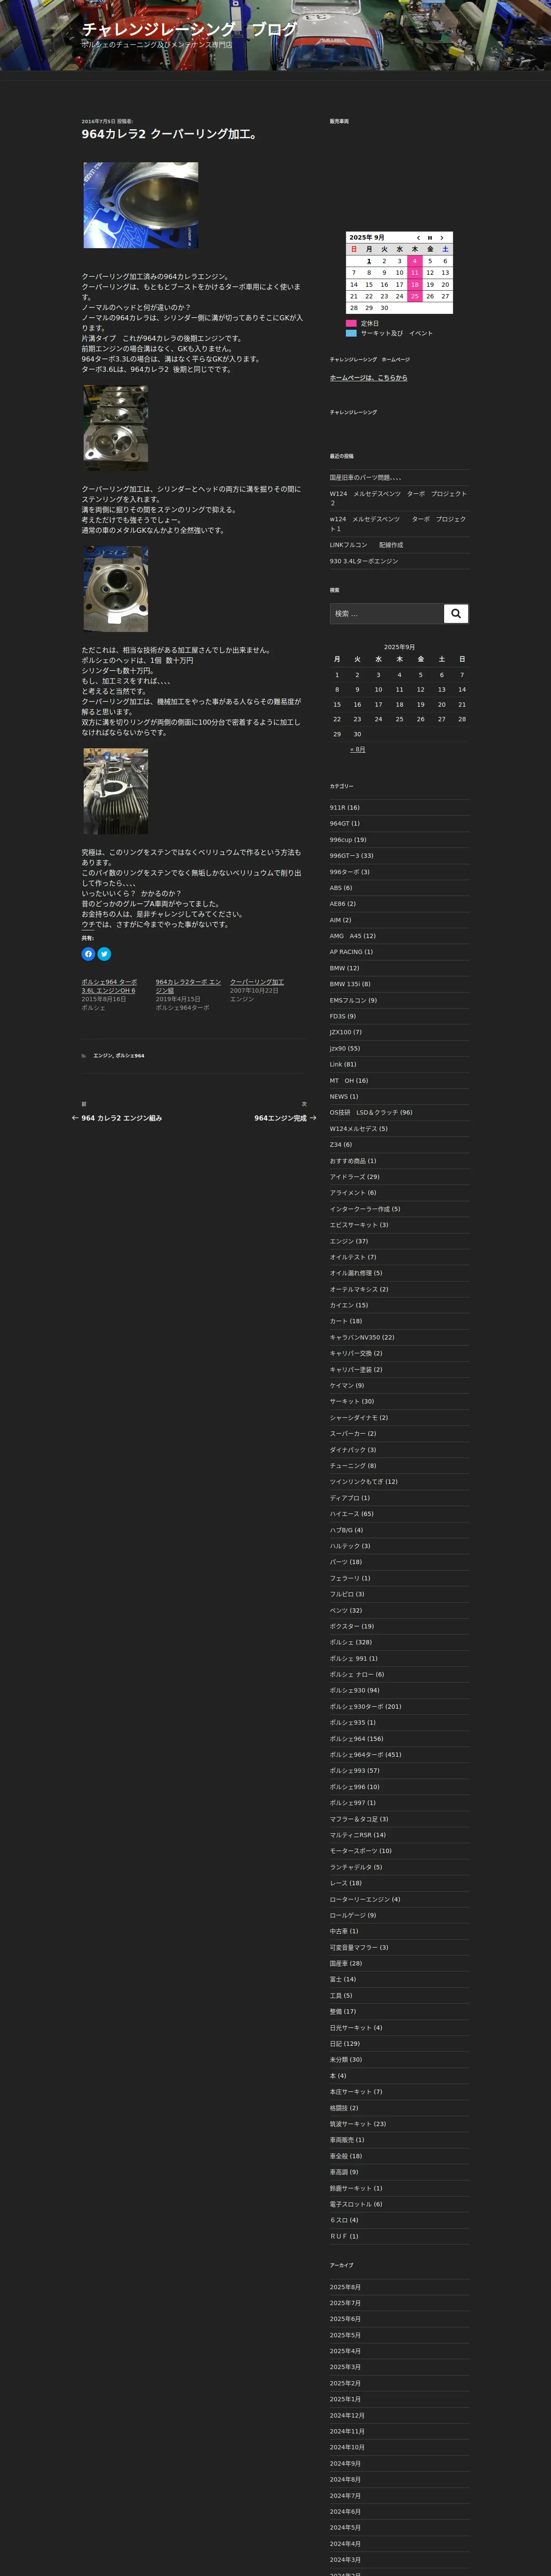
Task: Share the post on Facebook
Action: [x=88, y=954]
